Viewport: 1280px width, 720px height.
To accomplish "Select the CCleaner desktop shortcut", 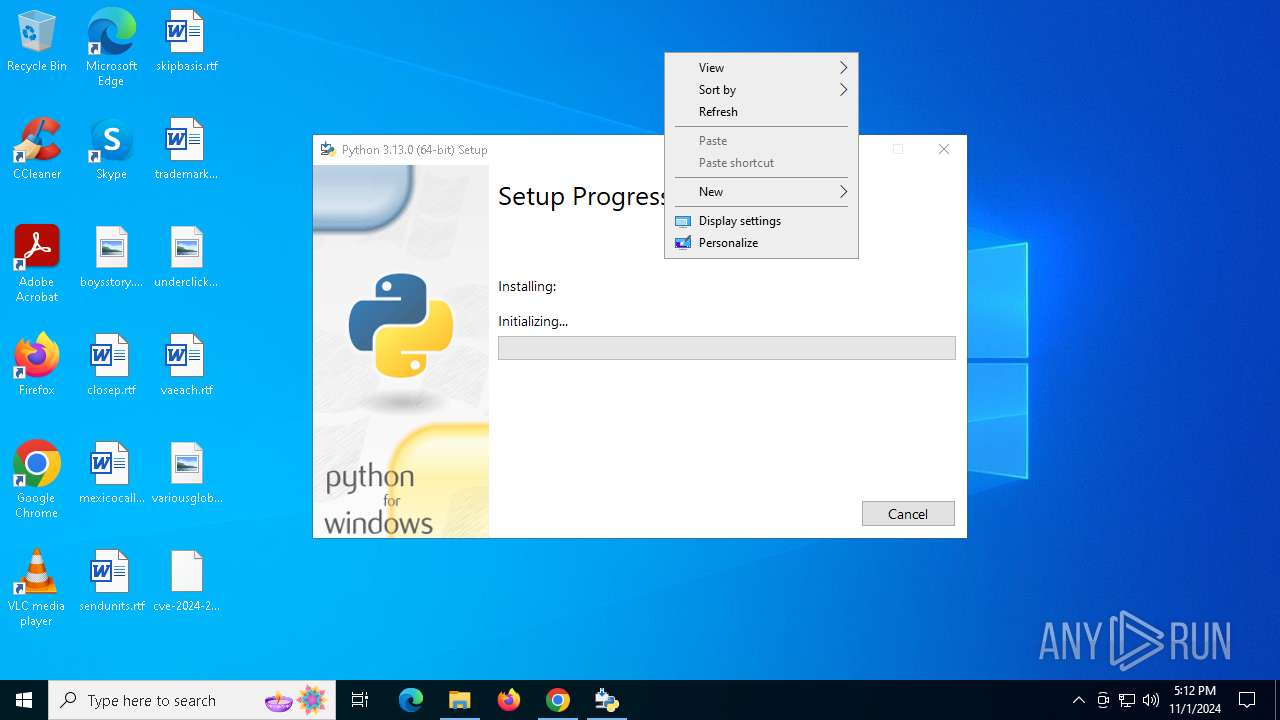I will pos(37,150).
